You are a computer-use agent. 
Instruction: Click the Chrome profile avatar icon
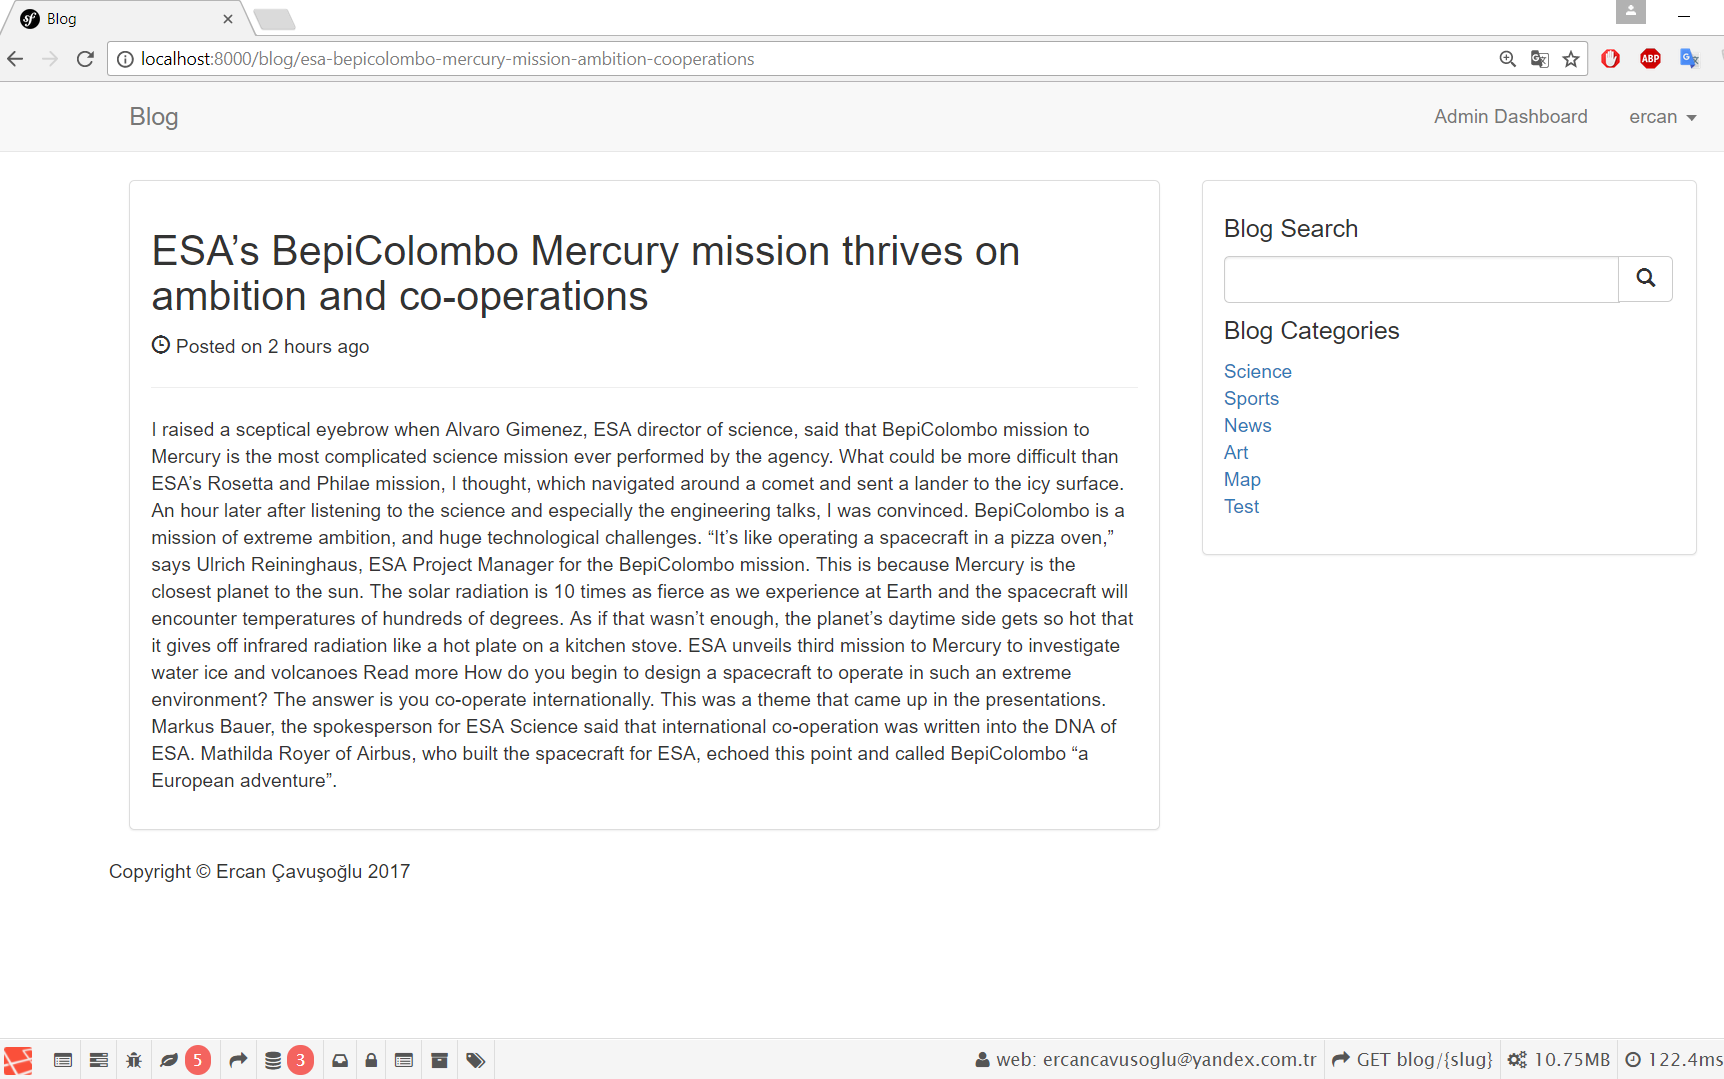(1630, 12)
